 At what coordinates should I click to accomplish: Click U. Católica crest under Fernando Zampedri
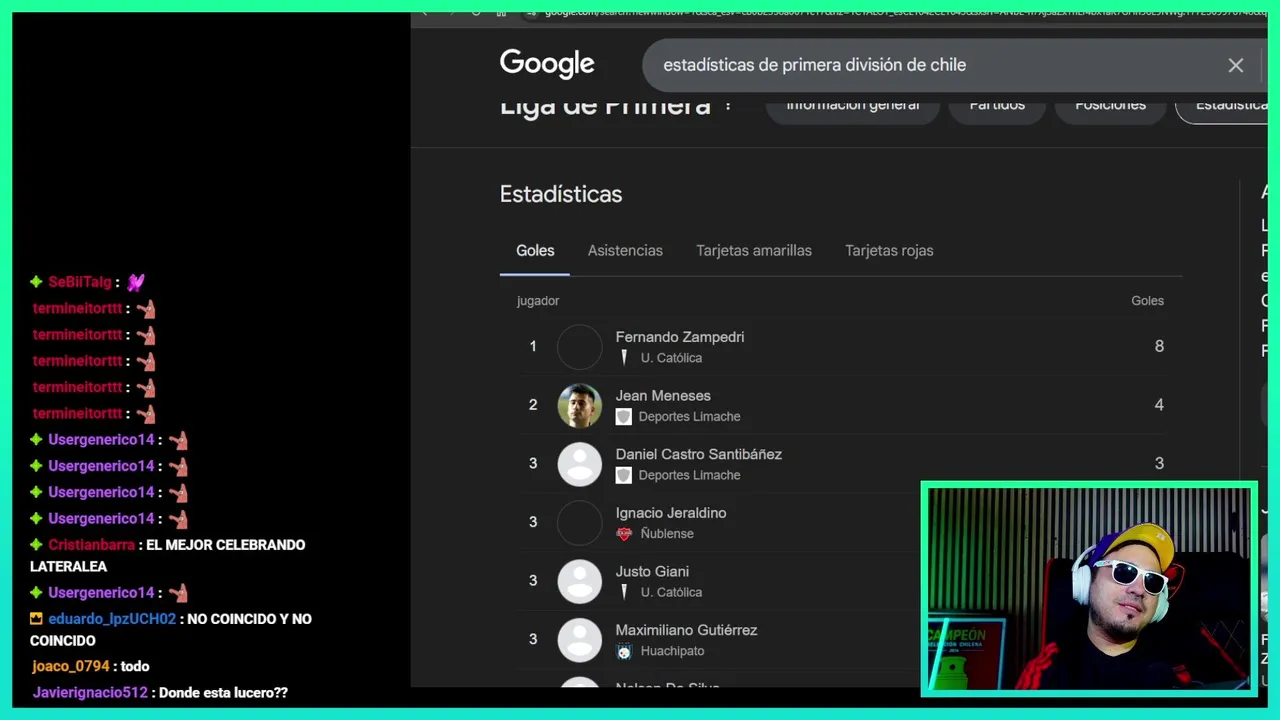point(624,358)
